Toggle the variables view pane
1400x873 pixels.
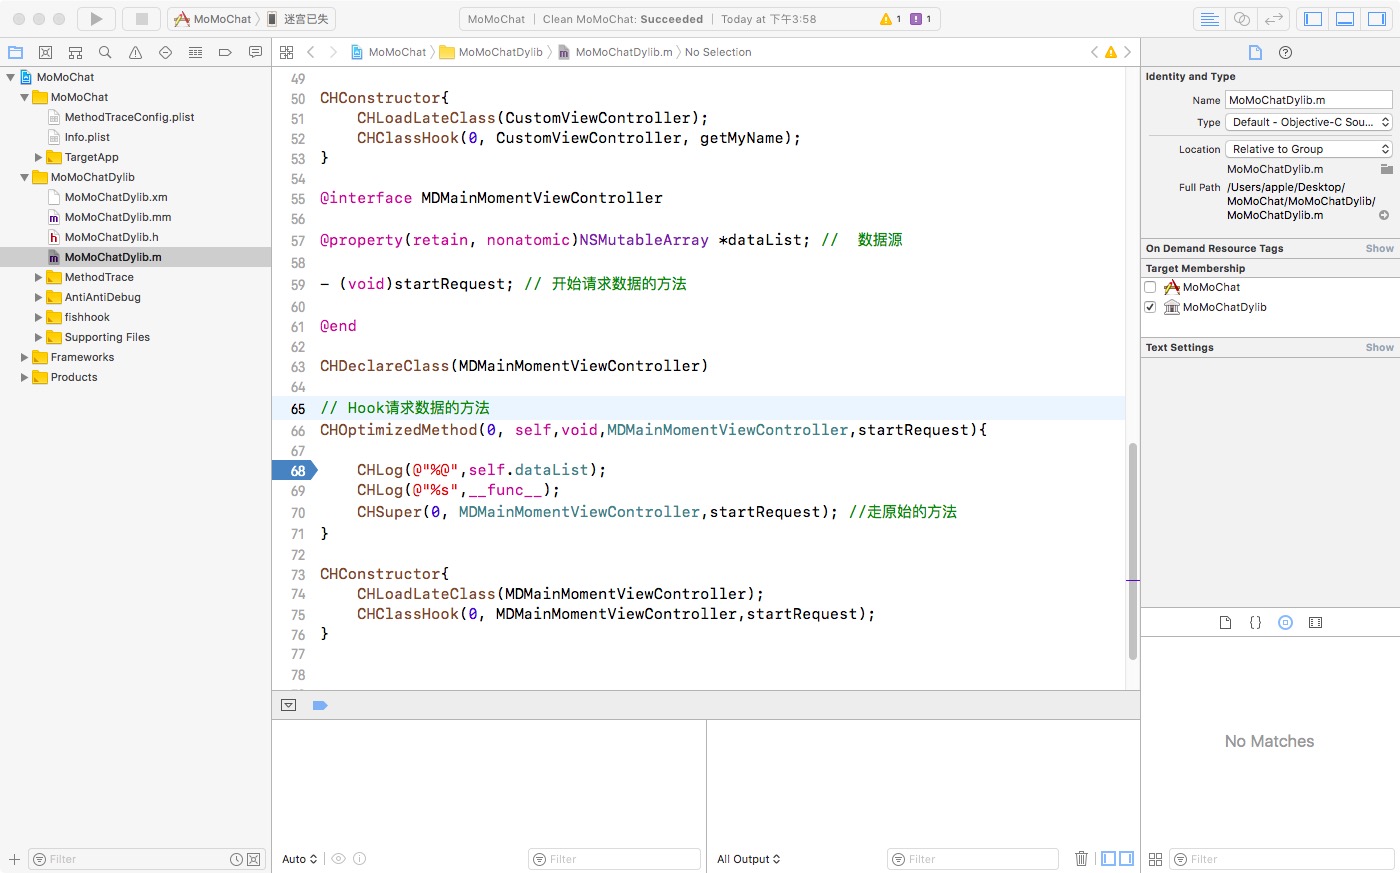(x=1109, y=858)
